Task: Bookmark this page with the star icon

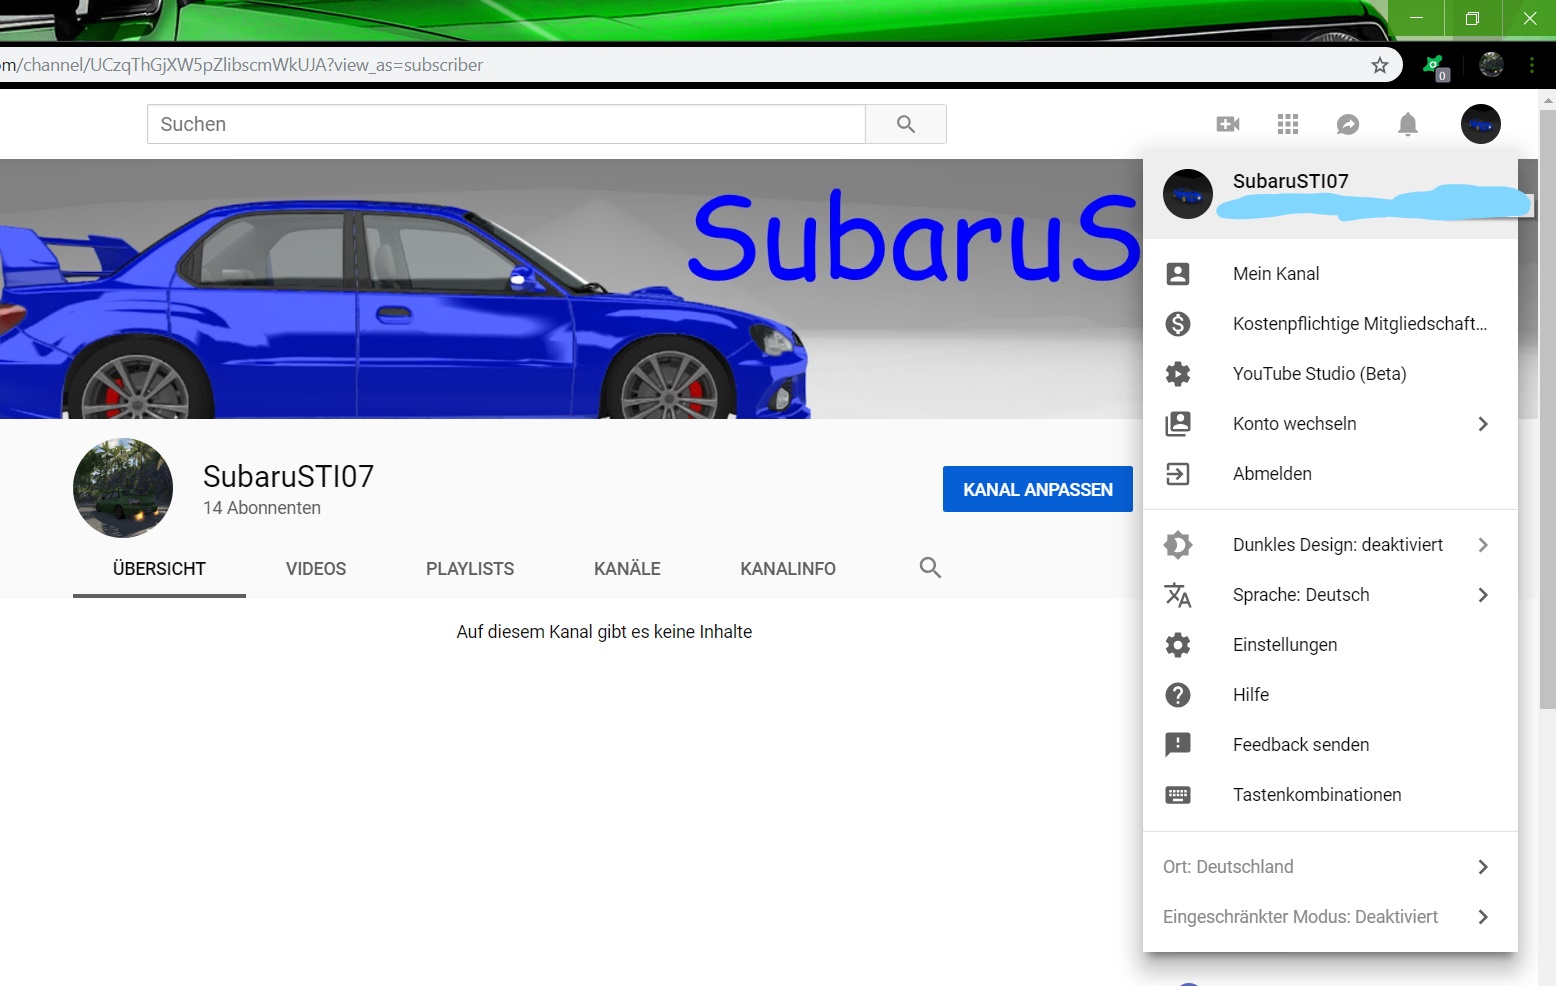Action: click(1380, 65)
